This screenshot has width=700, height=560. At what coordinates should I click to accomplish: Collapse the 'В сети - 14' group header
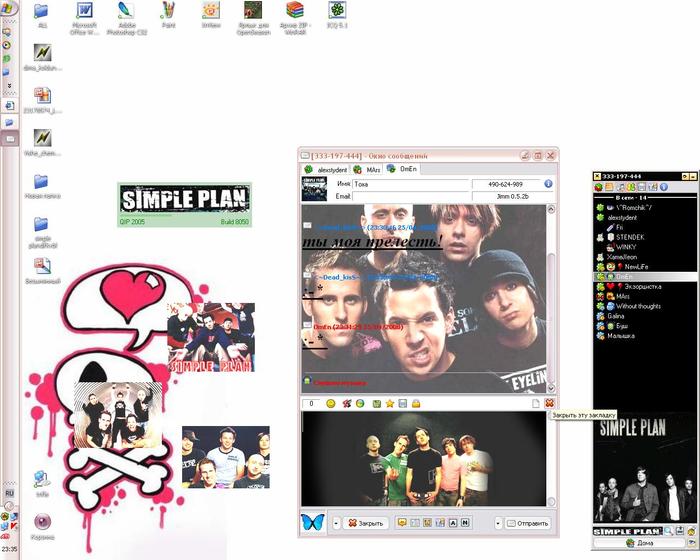point(645,198)
